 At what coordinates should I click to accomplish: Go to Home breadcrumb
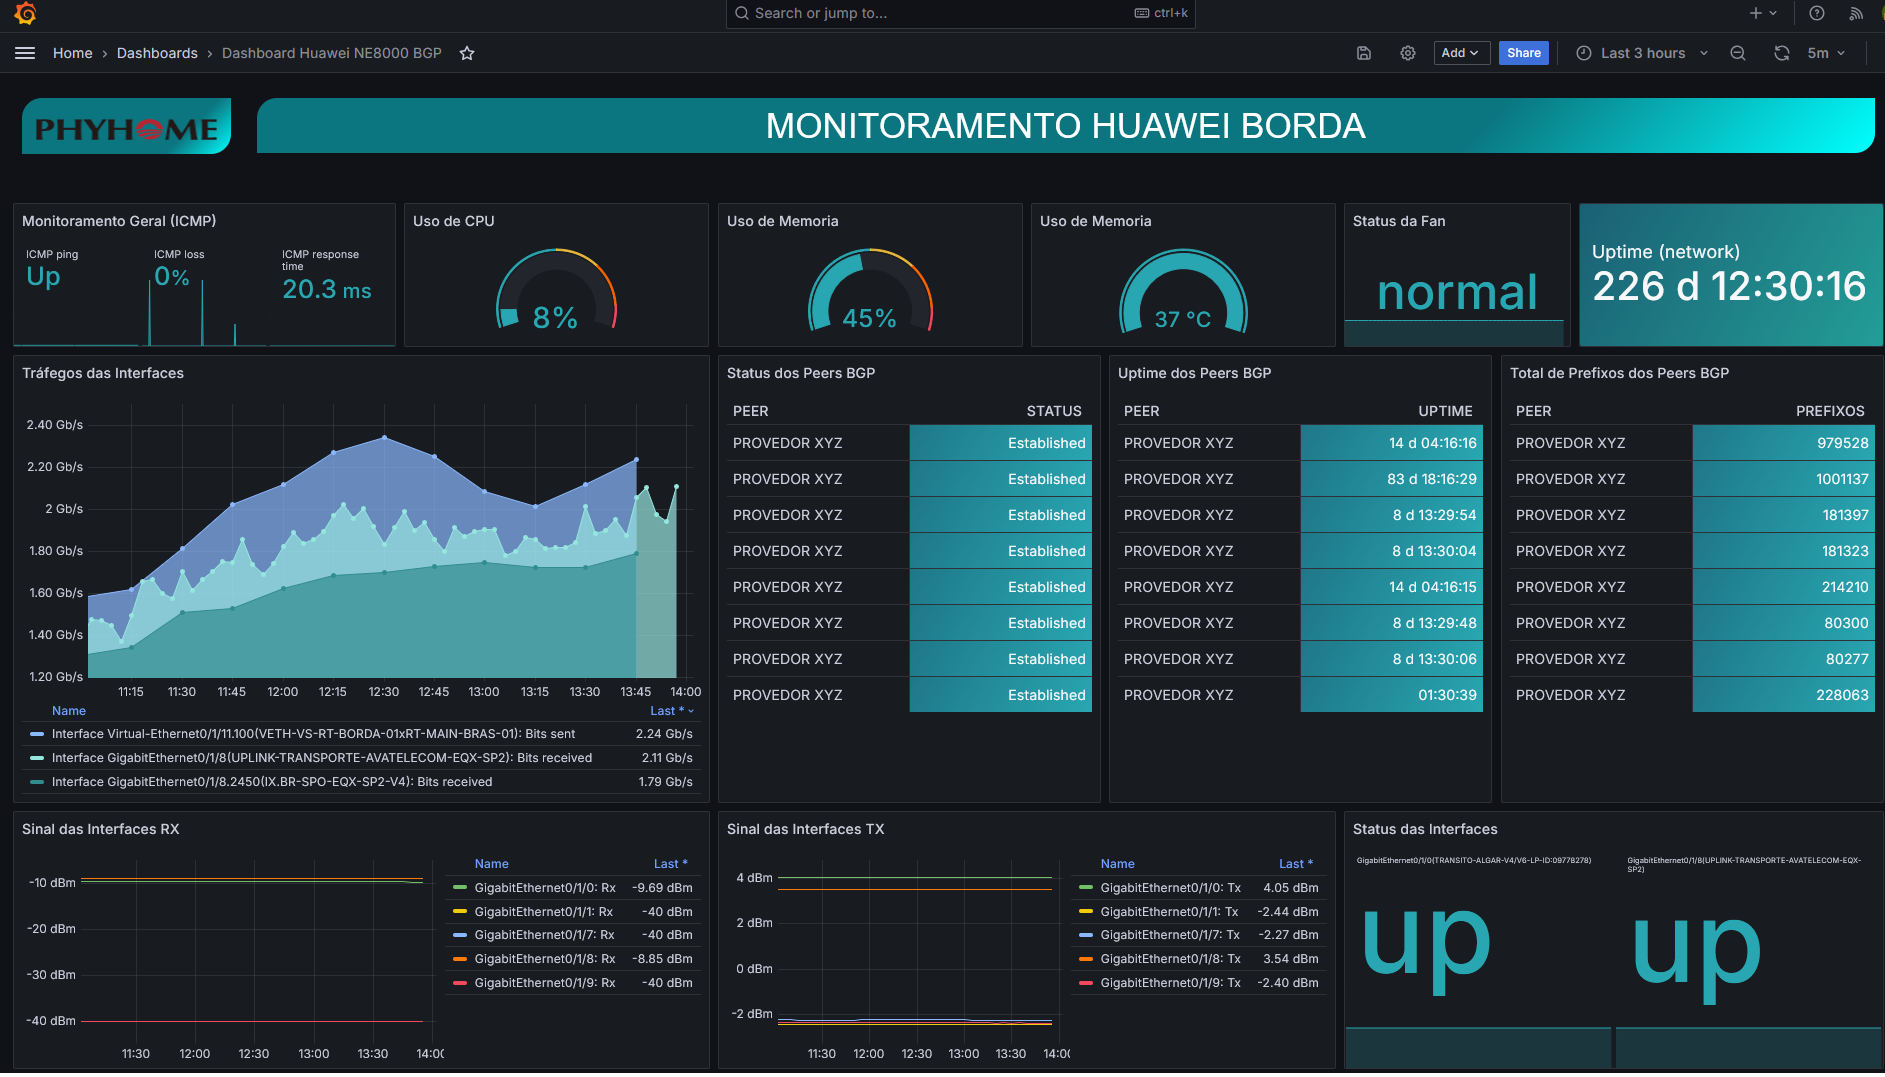(72, 53)
